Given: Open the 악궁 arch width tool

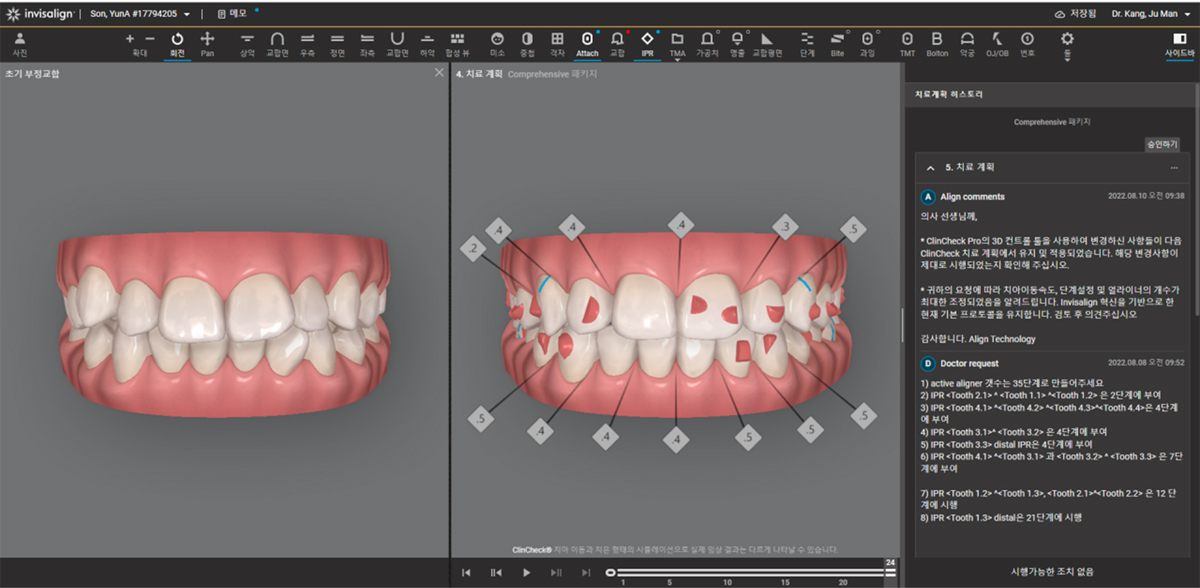Looking at the screenshot, I should point(967,43).
